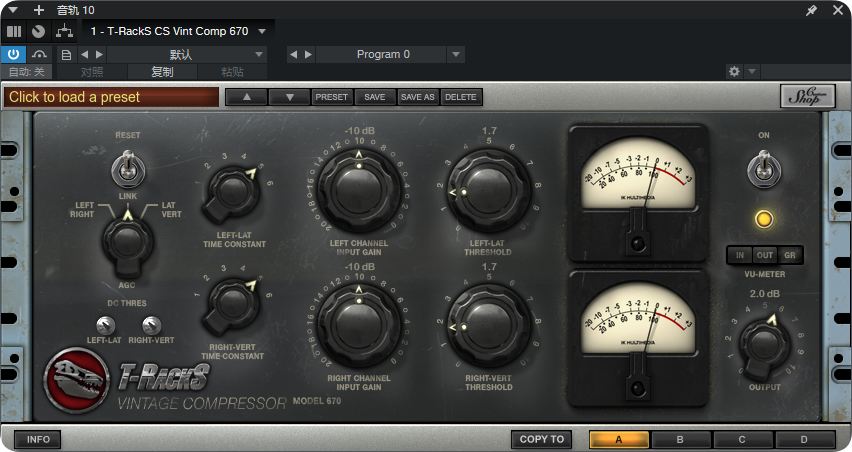Expand the dropdown beside settings gear
Screen dimensions: 852x452
point(752,71)
